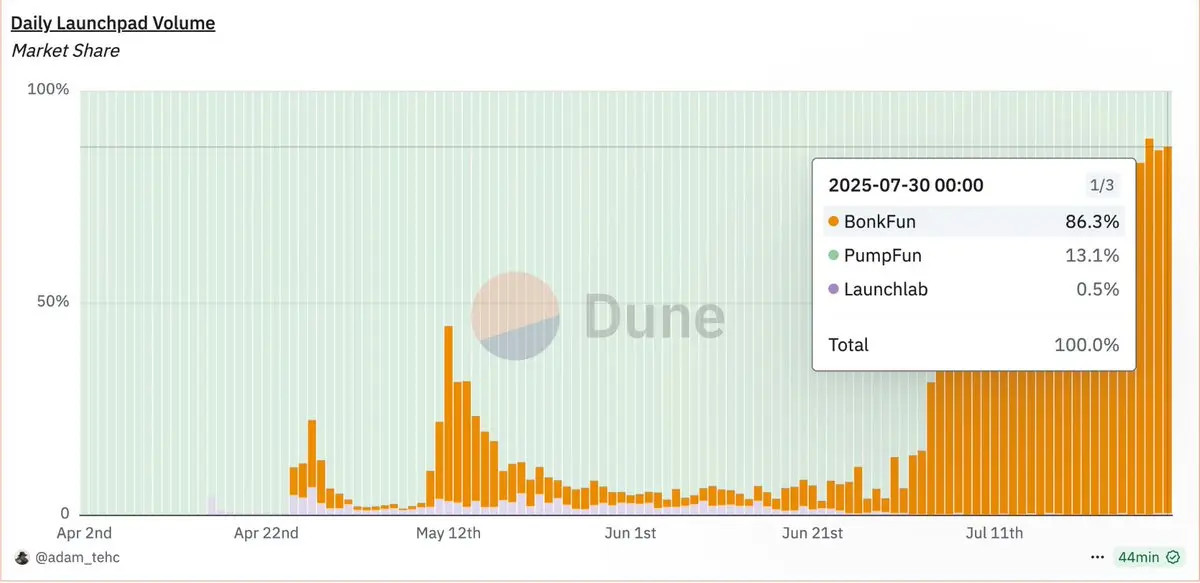Open the three-dot more options menu
This screenshot has height=583, width=1200.
1098,557
